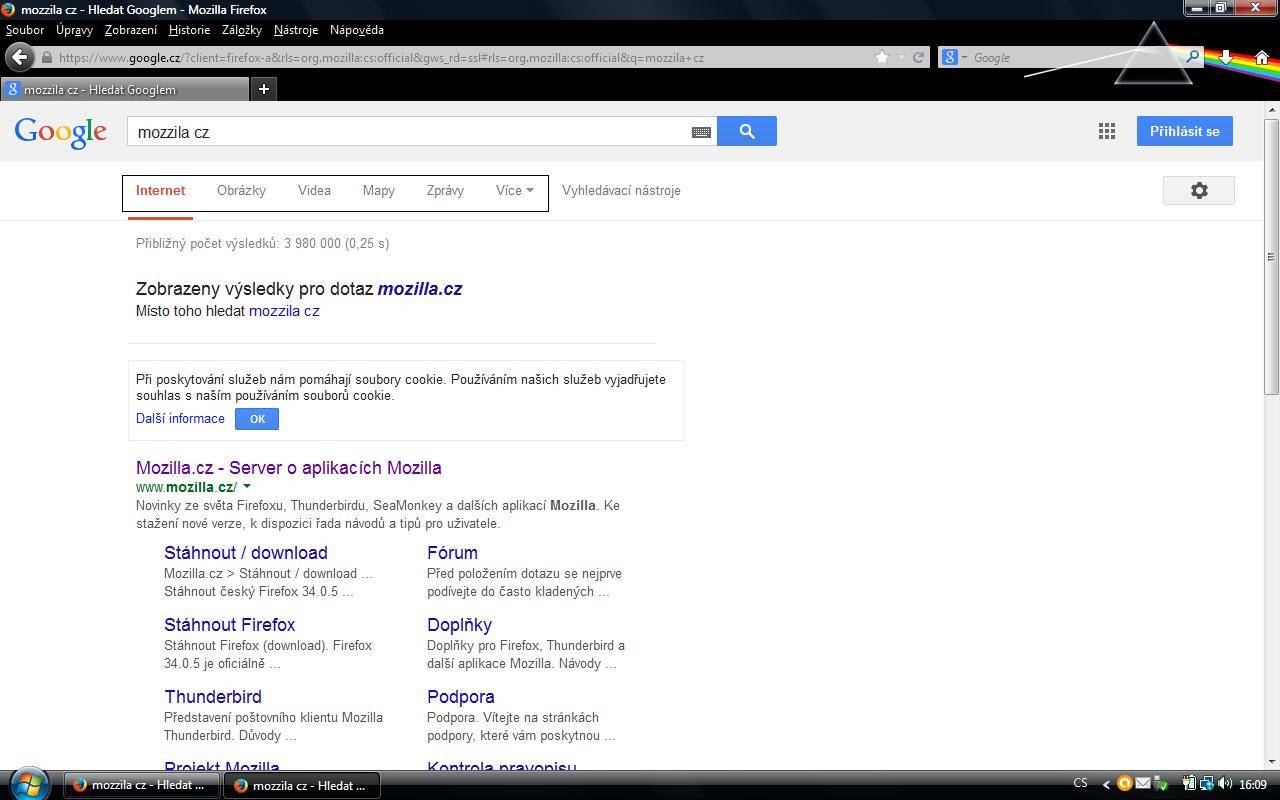Open the Zobrazení menu
This screenshot has width=1280, height=800.
click(x=131, y=30)
